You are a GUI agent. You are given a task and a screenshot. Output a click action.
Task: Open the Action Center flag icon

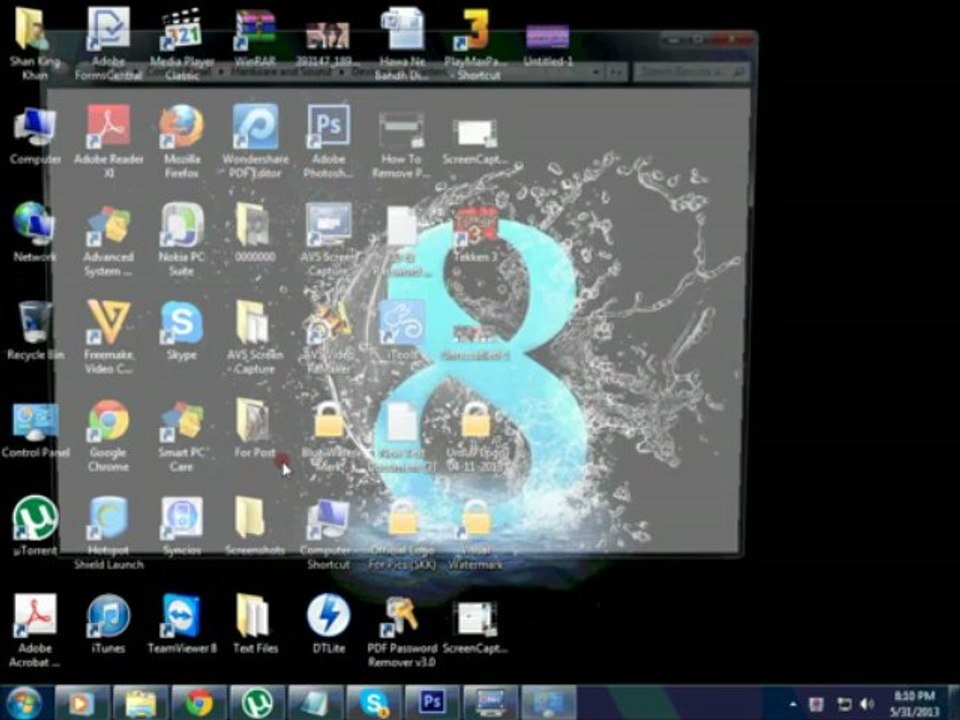816,705
